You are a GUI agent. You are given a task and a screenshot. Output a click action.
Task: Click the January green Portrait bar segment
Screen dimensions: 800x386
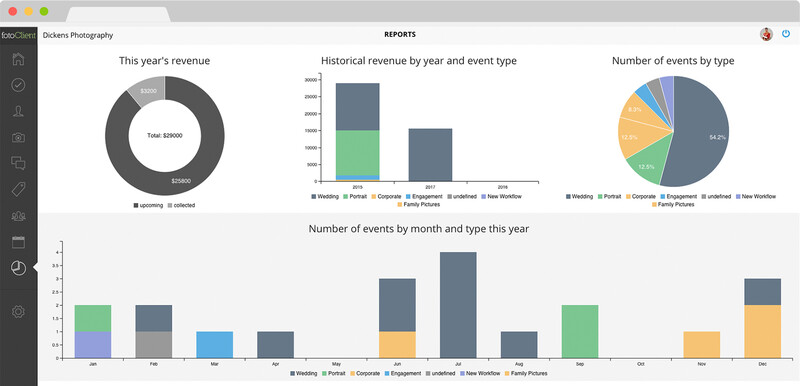coord(93,318)
